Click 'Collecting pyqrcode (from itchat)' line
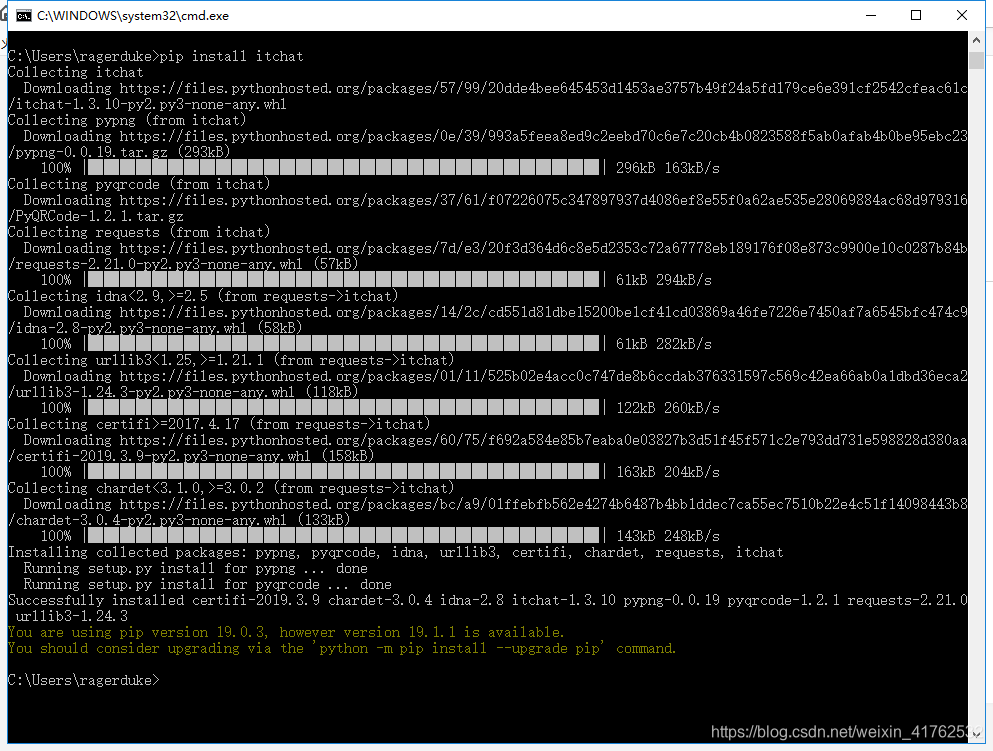 [139, 184]
